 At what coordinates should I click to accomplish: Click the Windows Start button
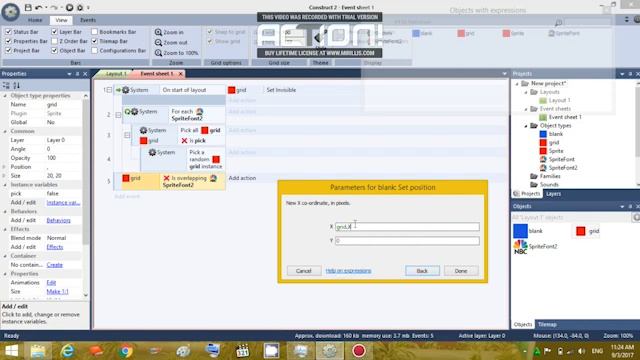(11, 351)
